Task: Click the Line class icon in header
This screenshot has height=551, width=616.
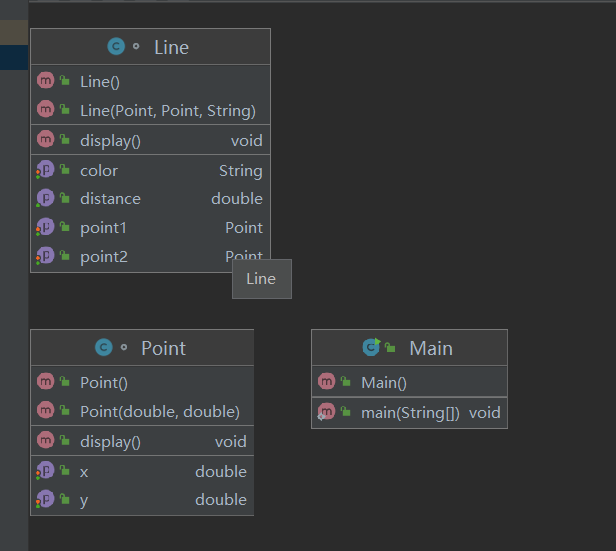Action: (116, 47)
